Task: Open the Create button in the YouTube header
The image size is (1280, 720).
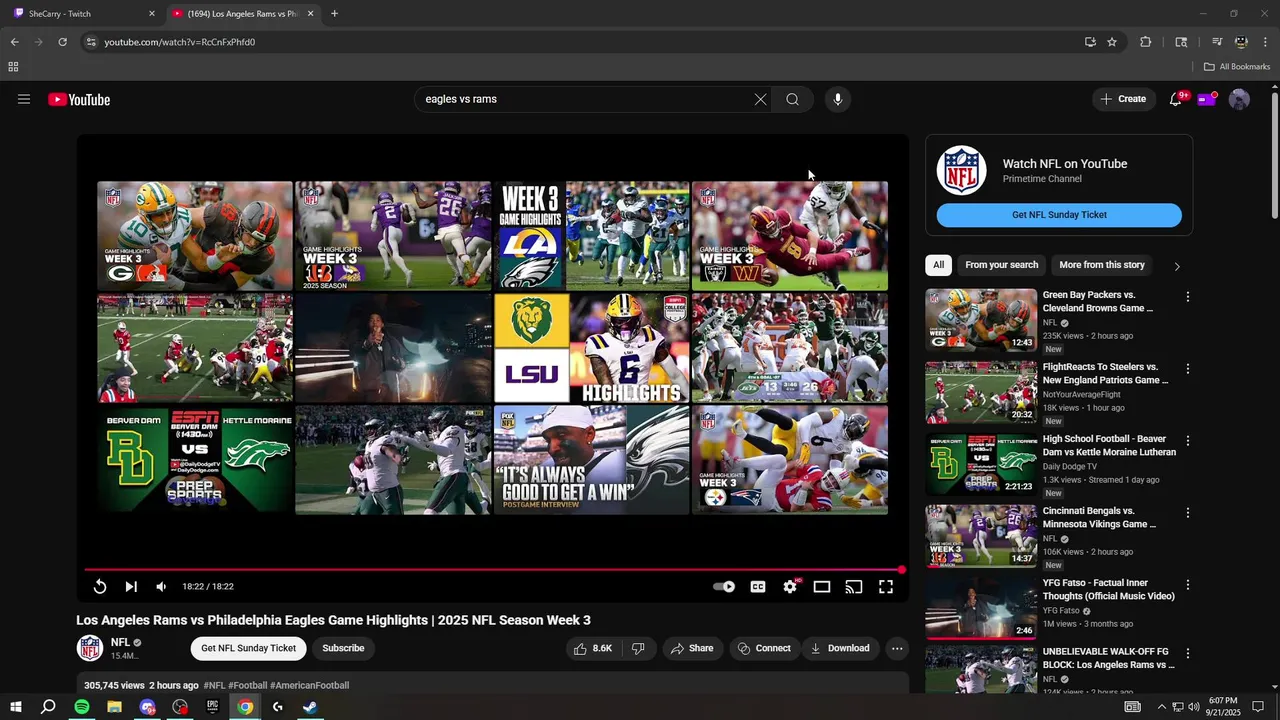Action: [x=1123, y=99]
